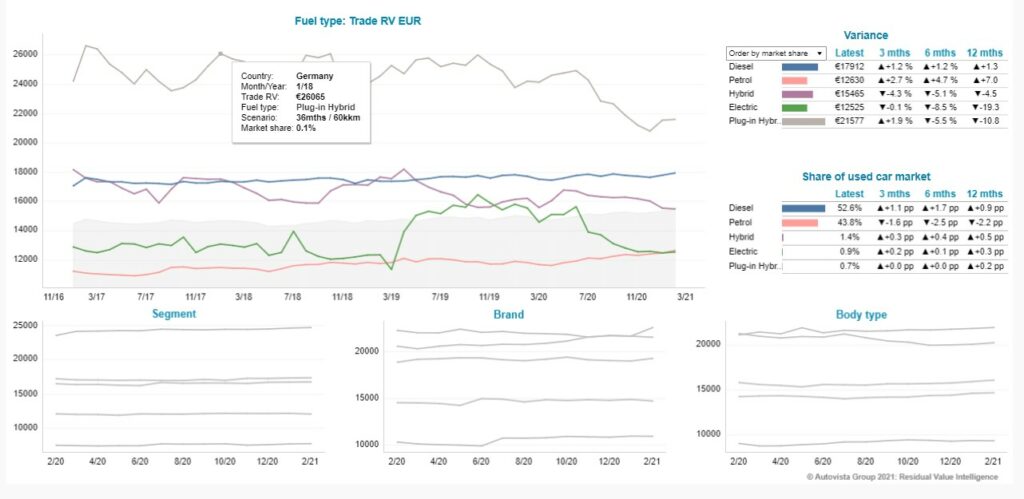Click the '12 mths' column header in Variance
This screenshot has height=499, width=1024.
tap(985, 53)
